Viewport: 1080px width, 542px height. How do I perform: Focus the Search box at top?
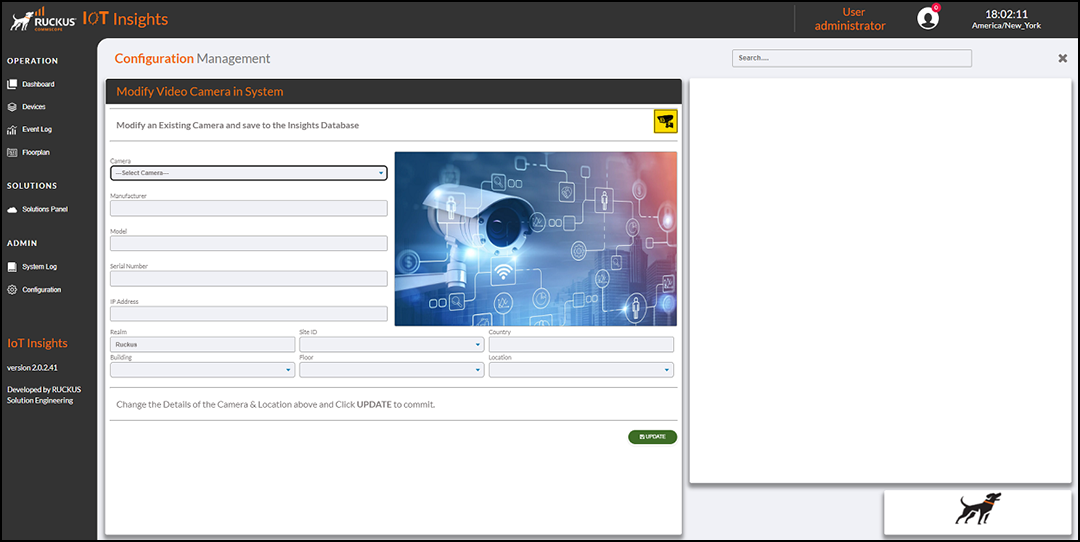[x=852, y=59]
